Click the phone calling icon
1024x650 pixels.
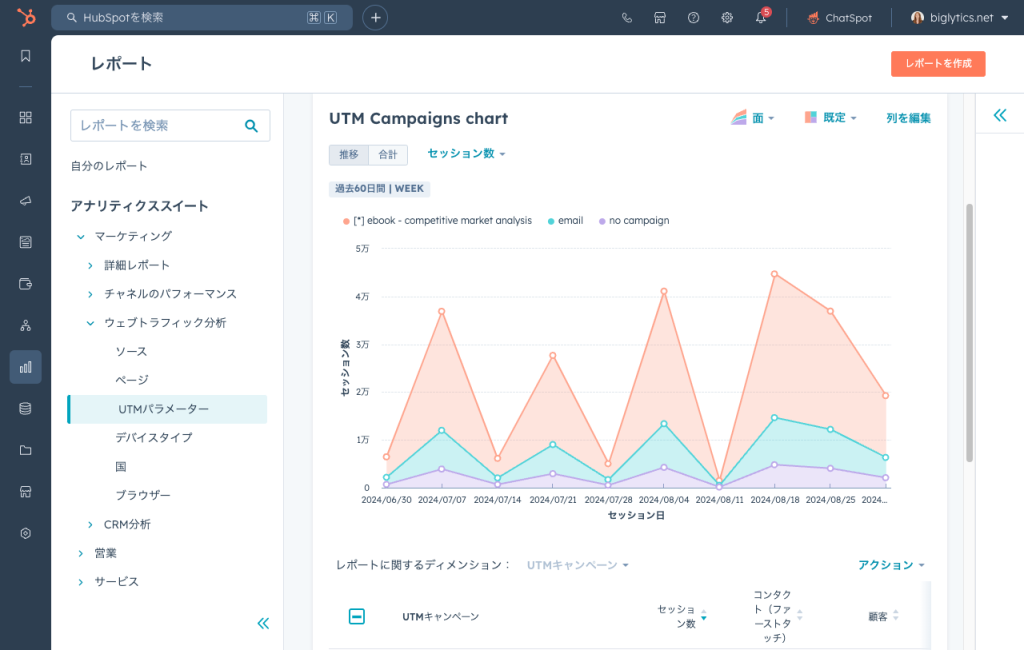coord(627,18)
